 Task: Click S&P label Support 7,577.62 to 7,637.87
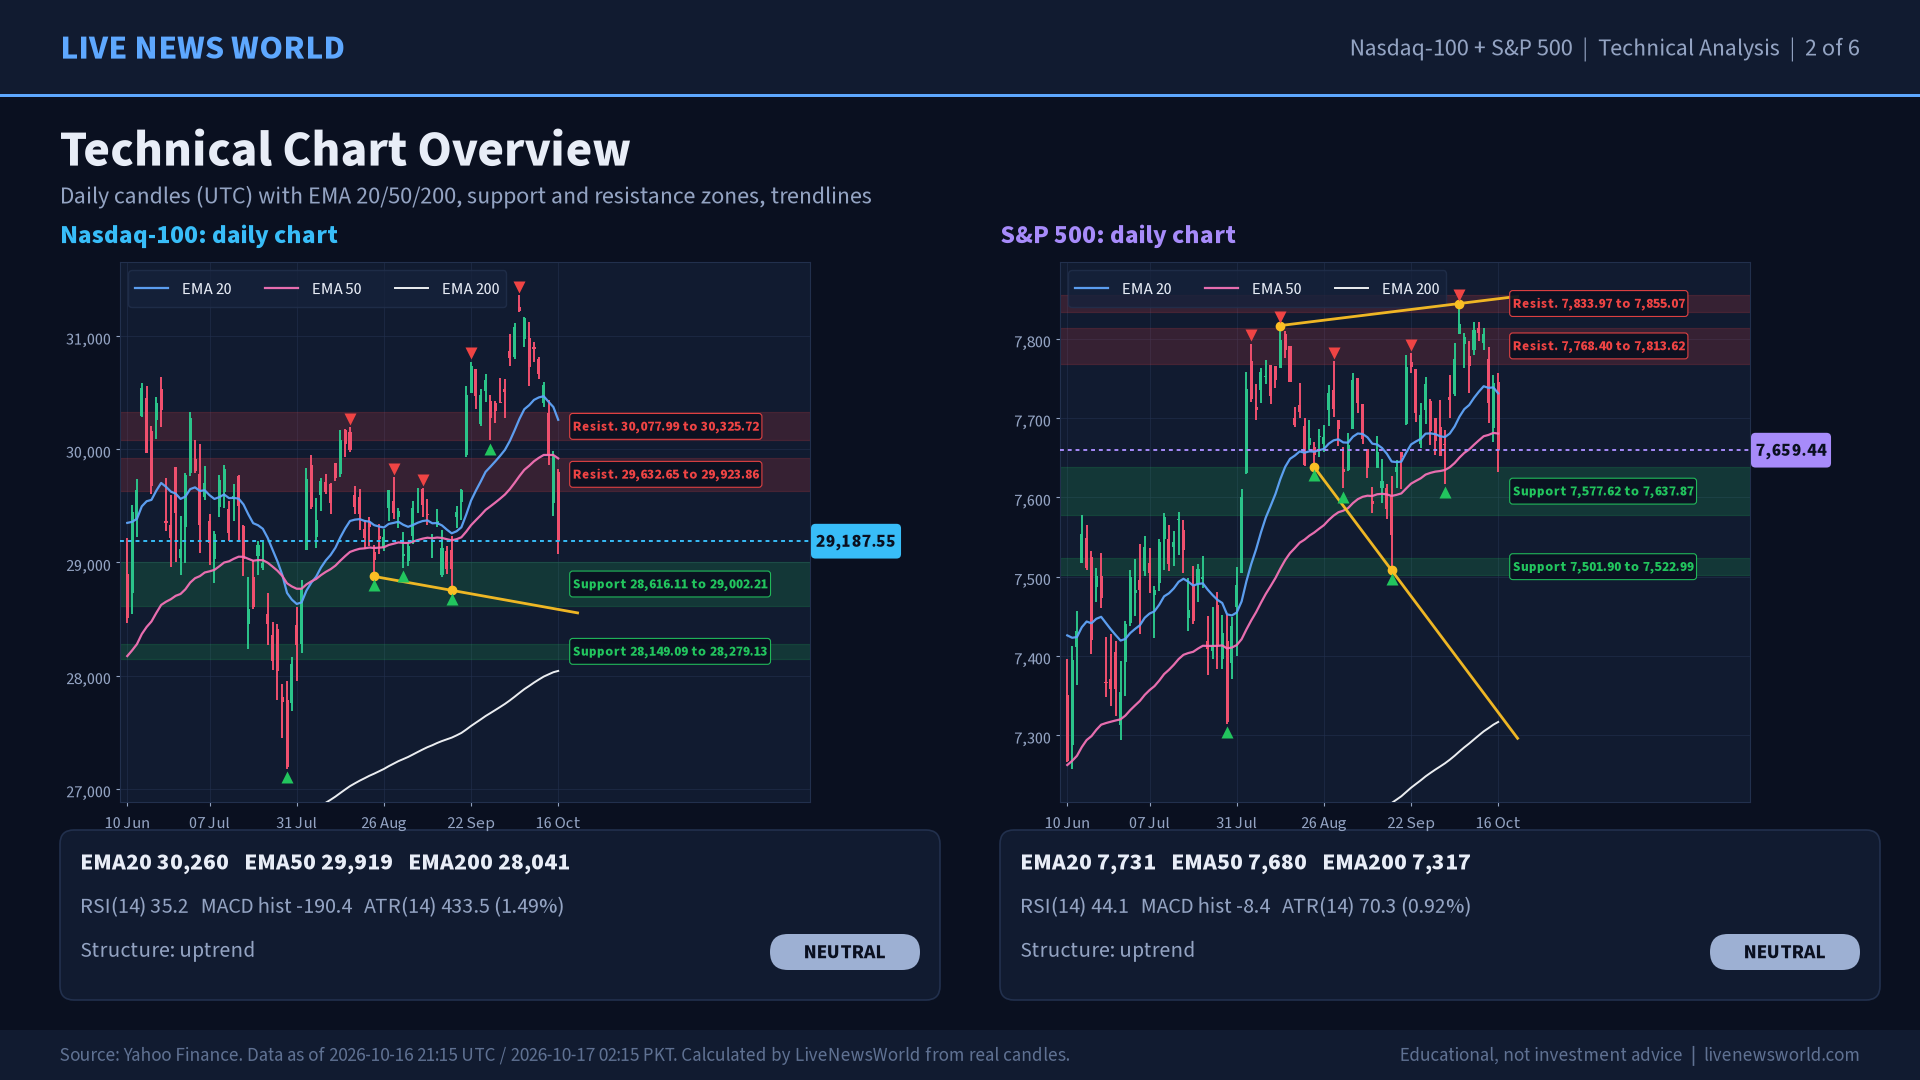1603,491
